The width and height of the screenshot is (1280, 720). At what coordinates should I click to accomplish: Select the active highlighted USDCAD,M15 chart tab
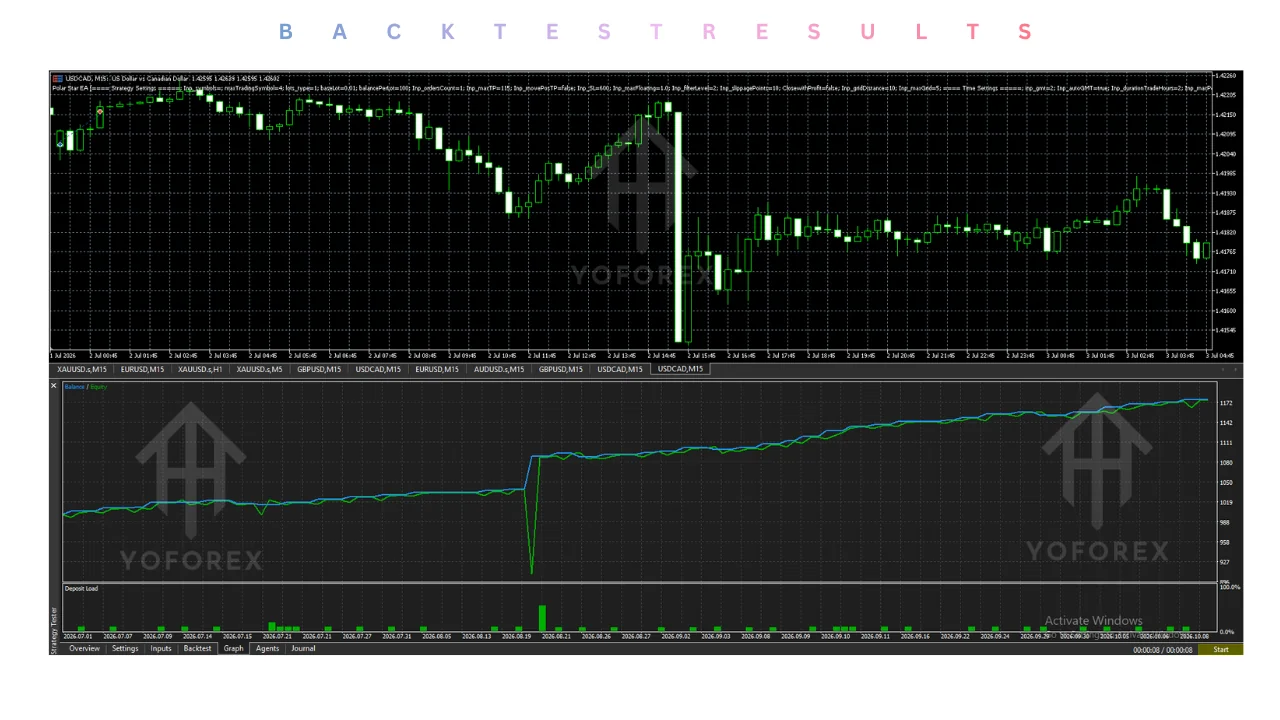point(680,369)
